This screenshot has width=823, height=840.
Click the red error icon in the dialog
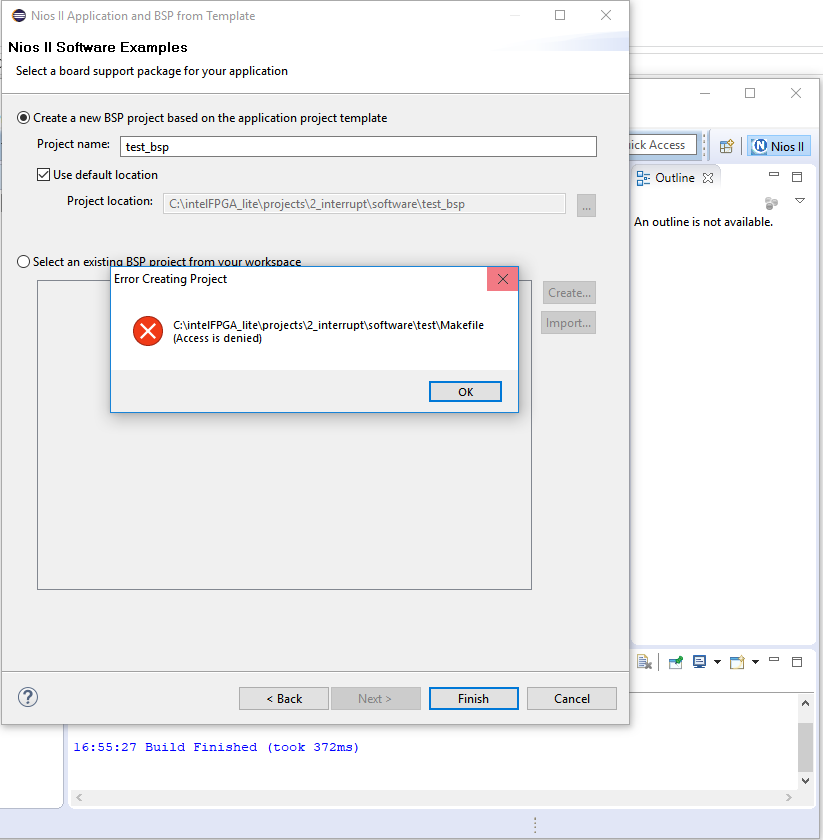tap(148, 331)
